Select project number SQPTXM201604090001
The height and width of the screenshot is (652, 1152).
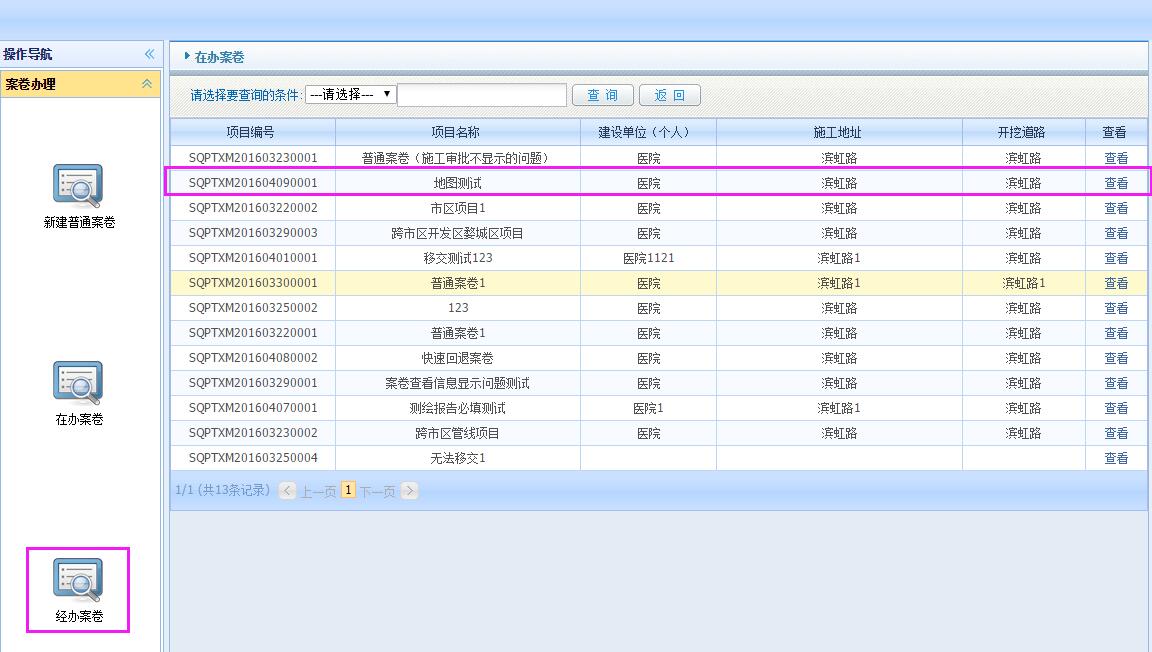coord(253,183)
